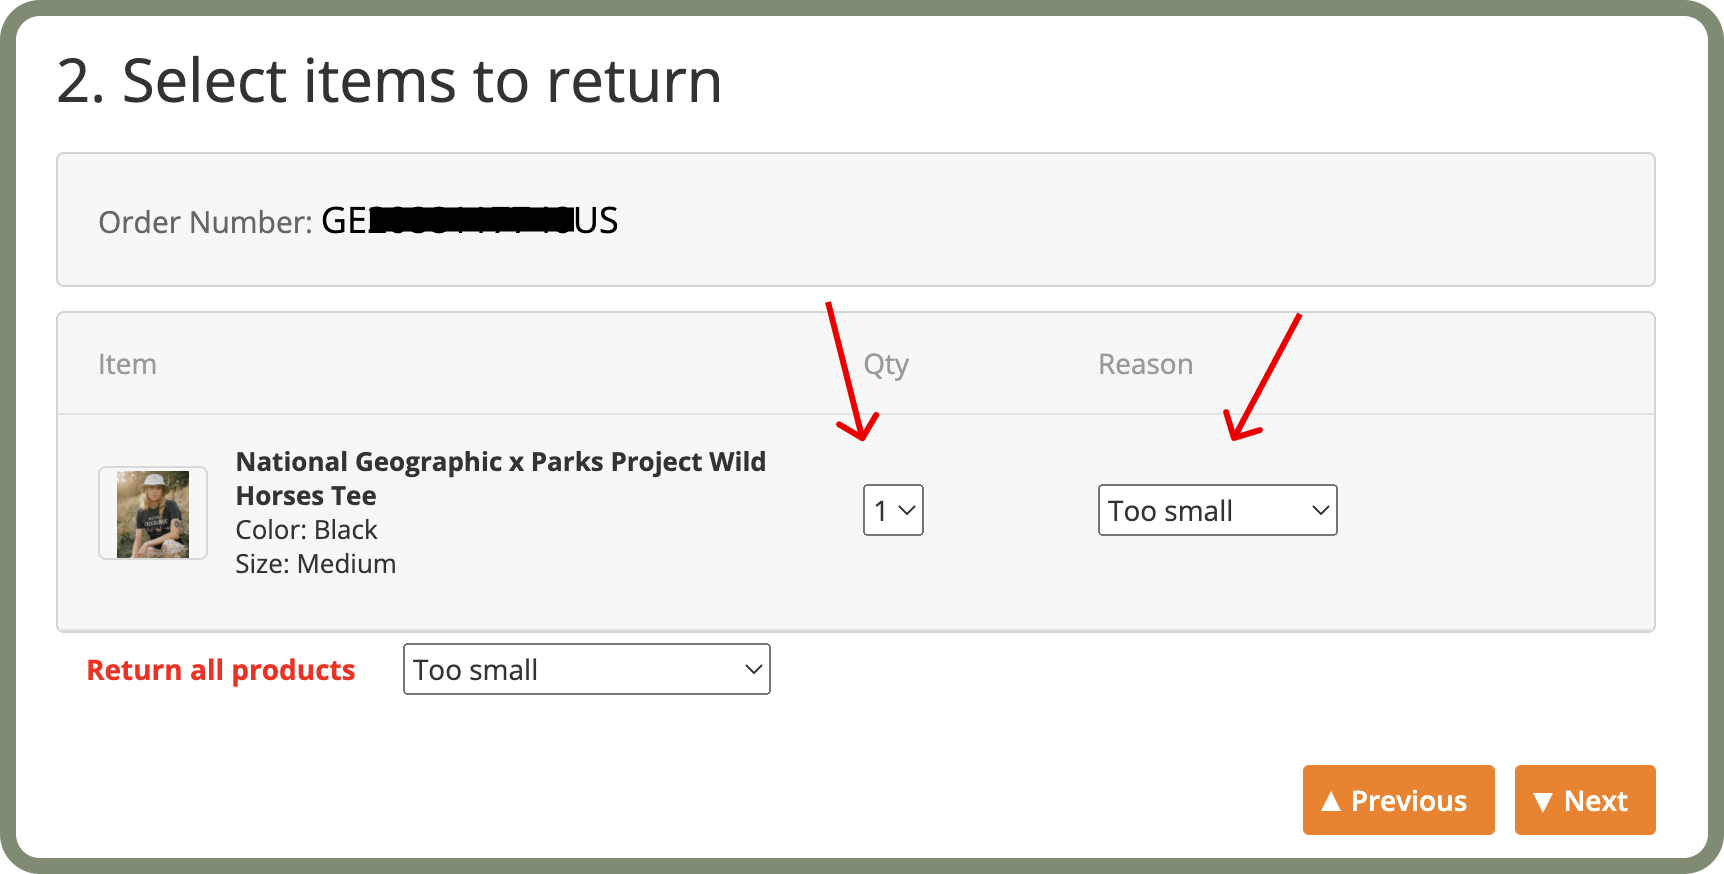Click the Select items to return heading
The height and width of the screenshot is (874, 1724).
[x=390, y=80]
